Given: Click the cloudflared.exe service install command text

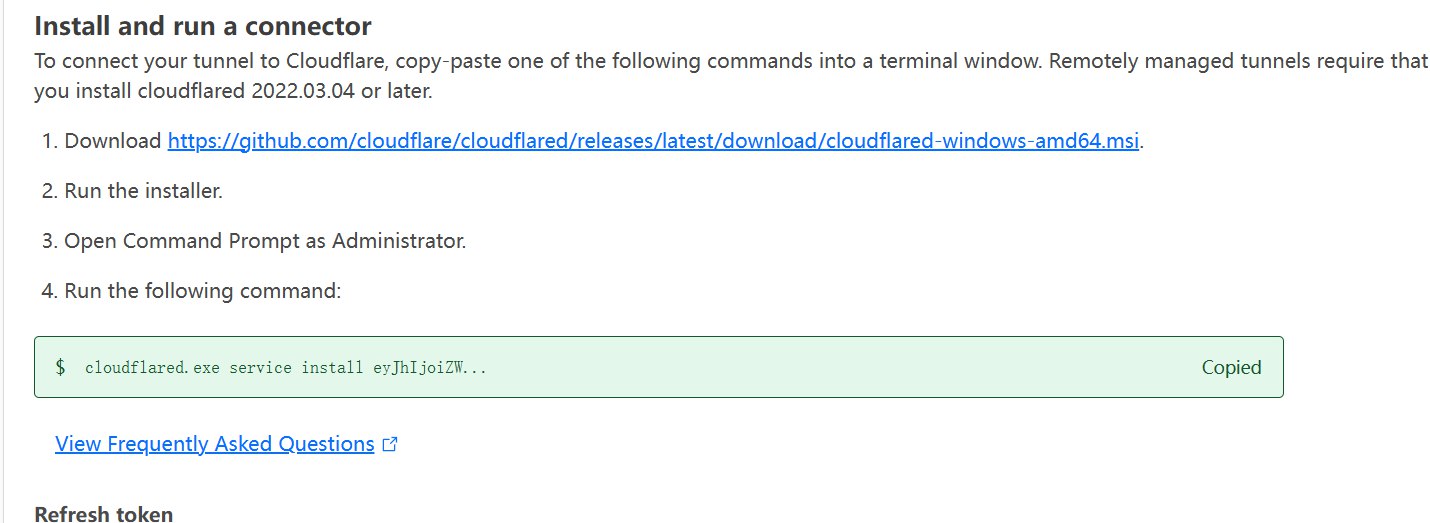Looking at the screenshot, I should coord(286,368).
